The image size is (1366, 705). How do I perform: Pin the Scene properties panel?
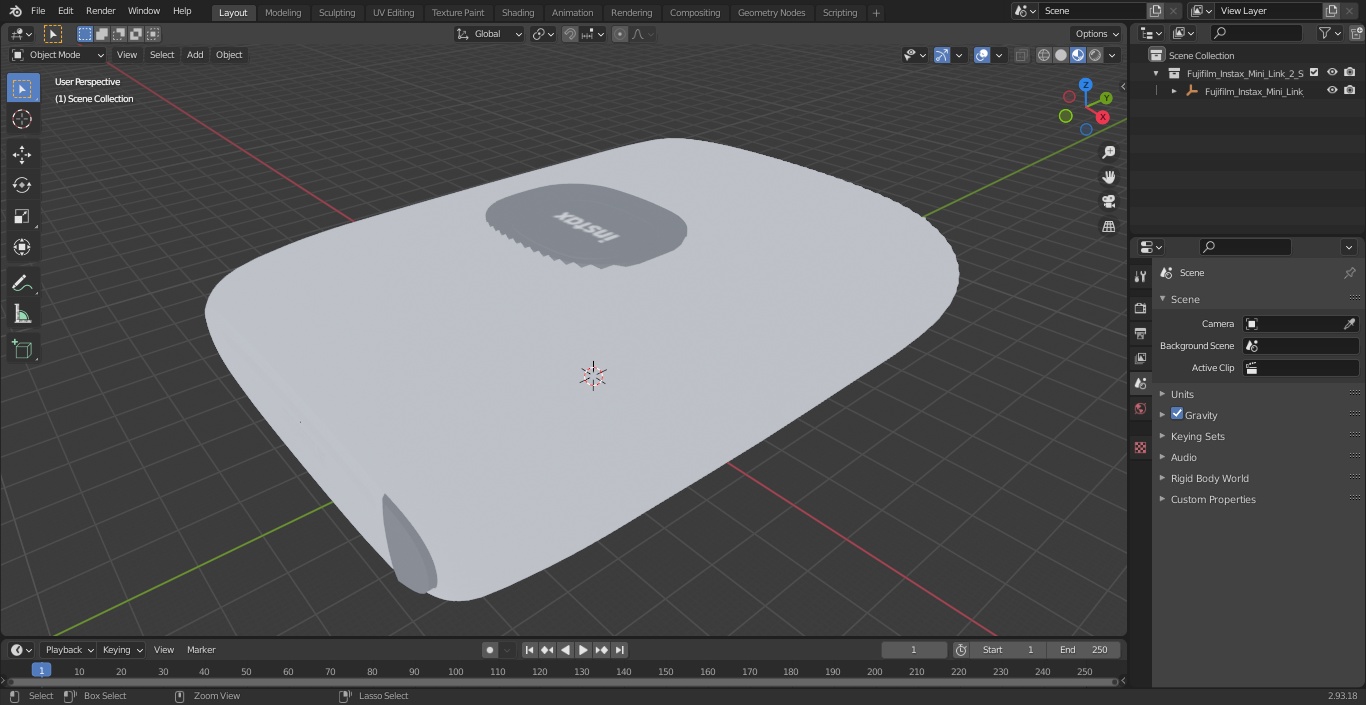point(1349,273)
